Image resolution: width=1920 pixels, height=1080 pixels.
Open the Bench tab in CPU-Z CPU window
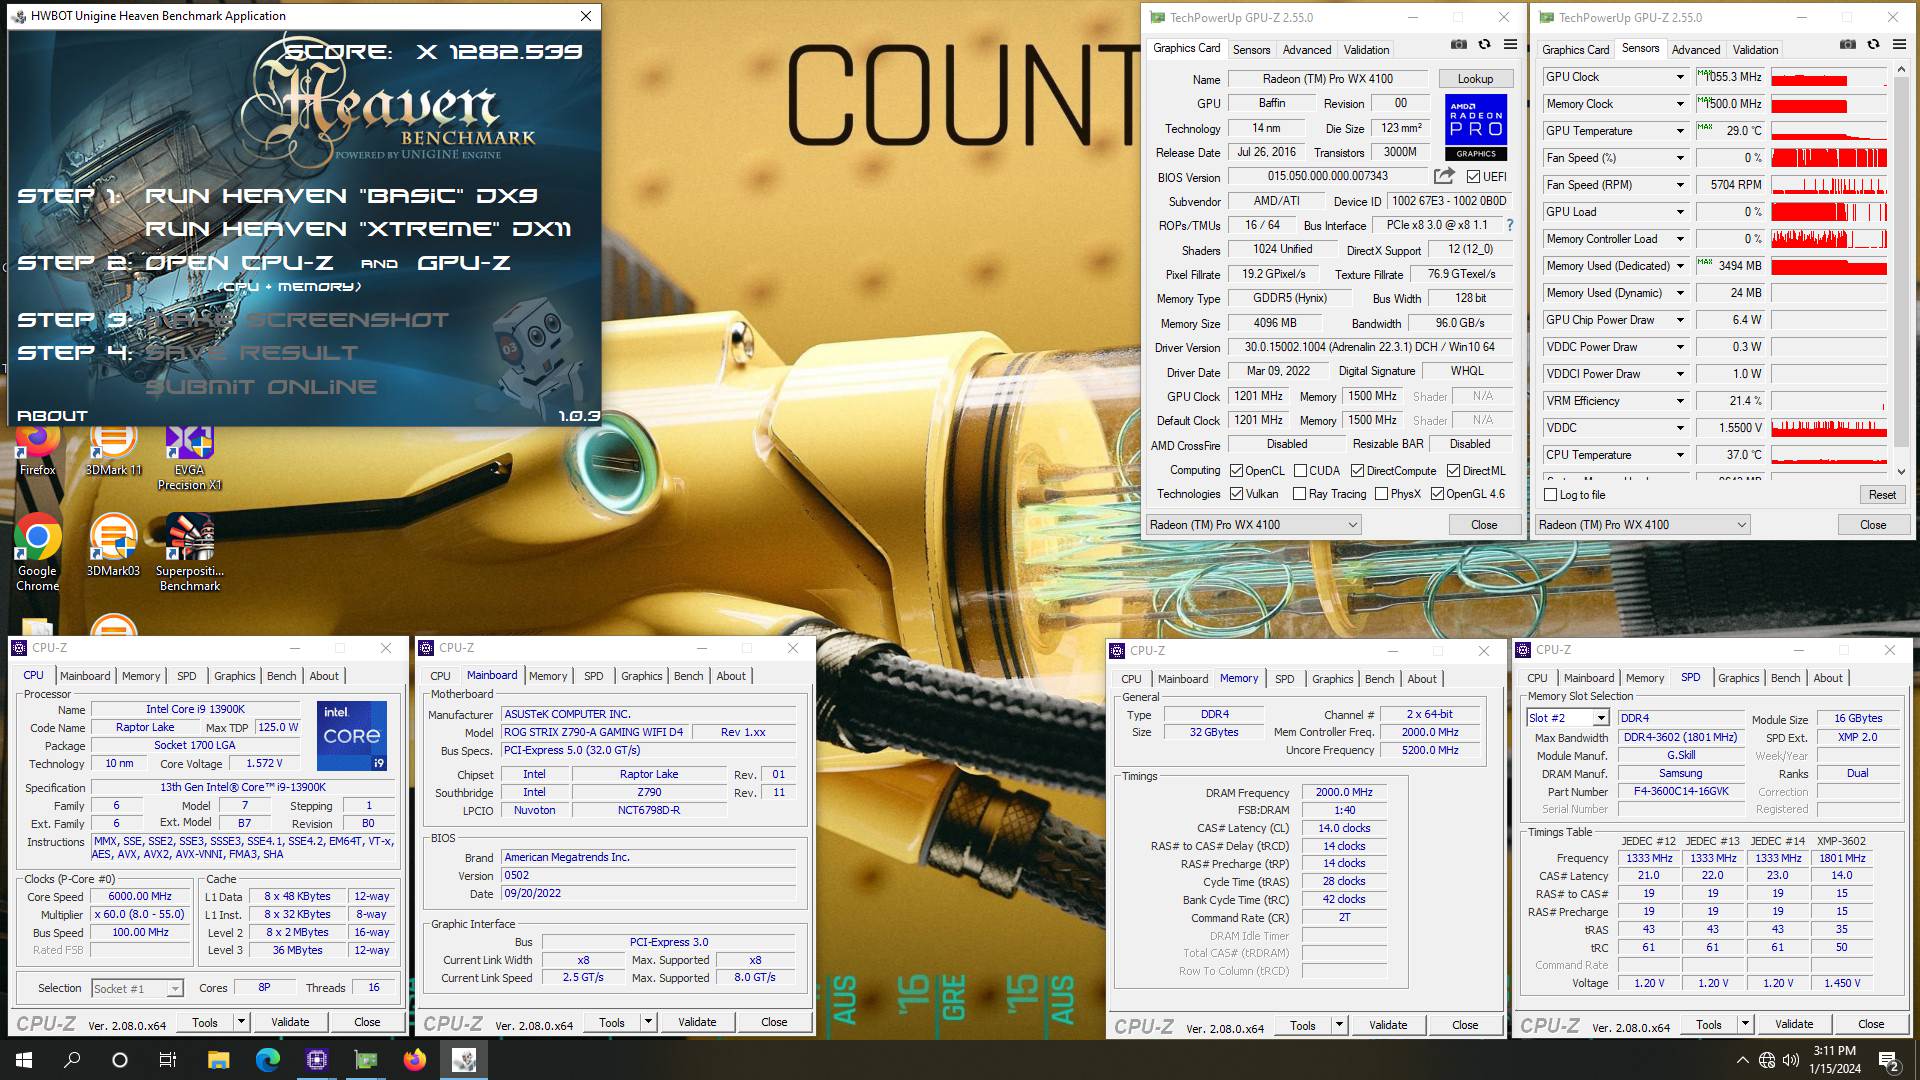[282, 676]
